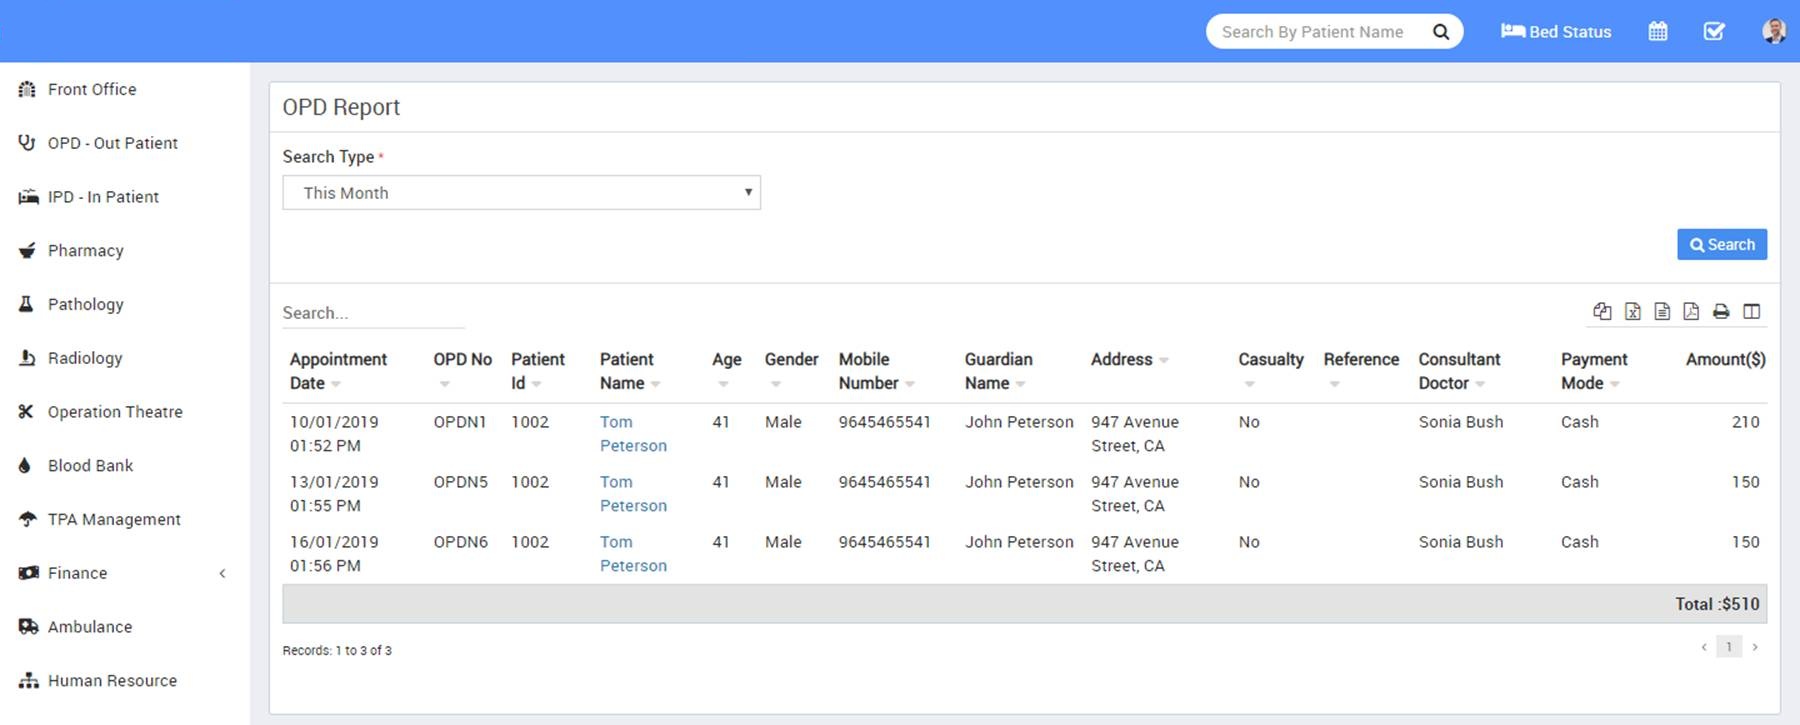Viewport: 1800px width, 725px height.
Task: Sort by Consultant Doctor column
Action: point(1458,371)
